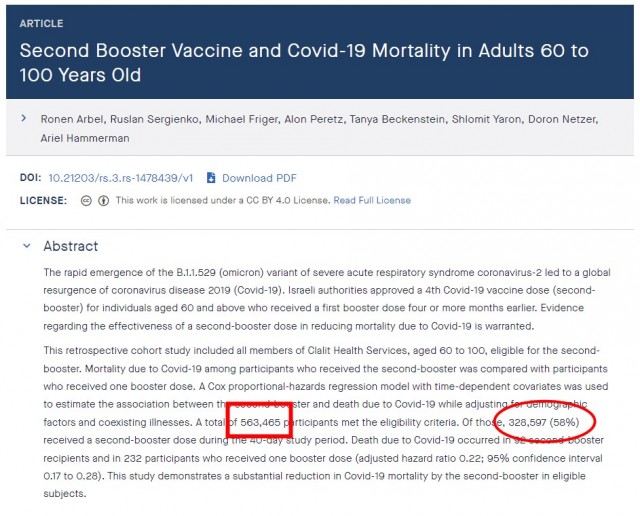
Task: Click the article title Second Booster Vaccine
Action: point(304,62)
